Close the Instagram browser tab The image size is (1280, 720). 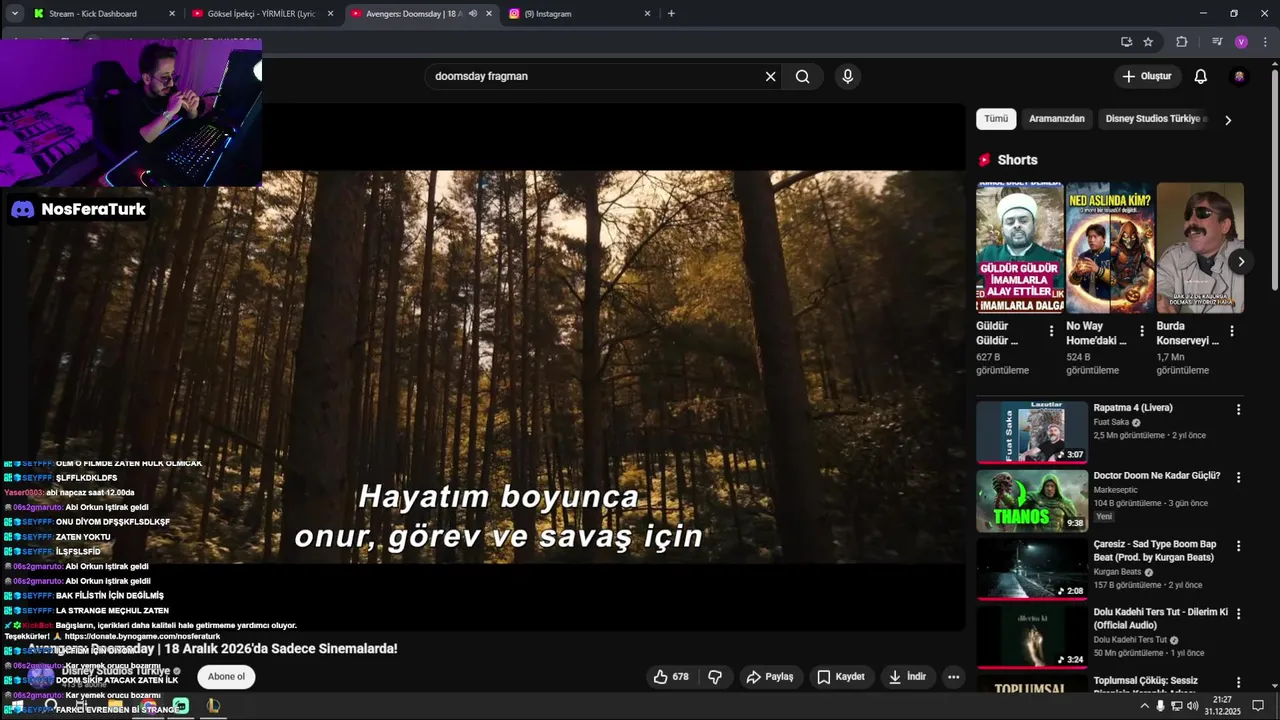tap(647, 14)
